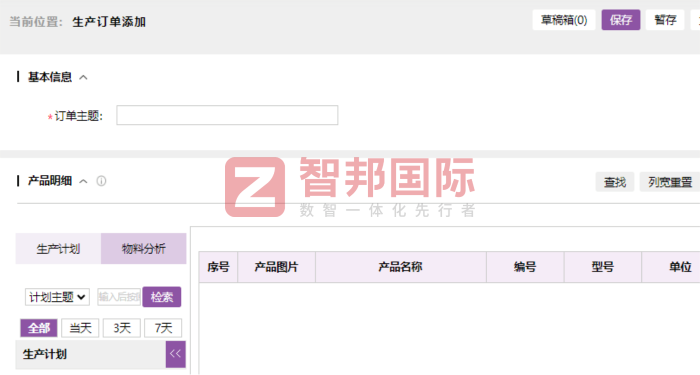Select the 当天 date filter
Image resolution: width=700 pixels, height=375 pixels.
(x=80, y=328)
